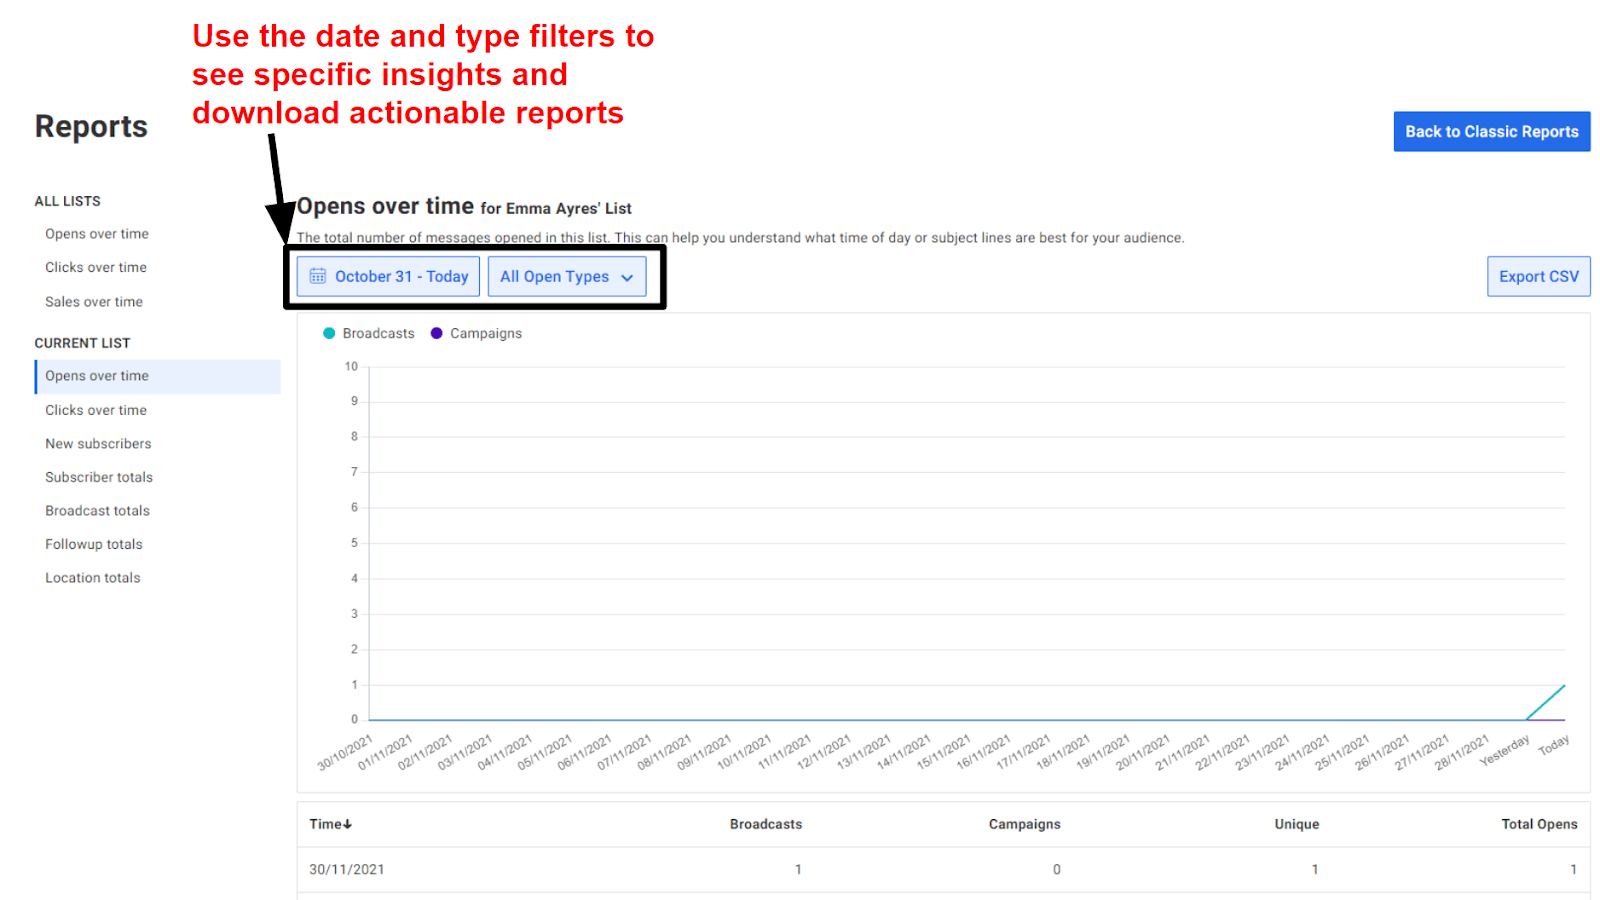The image size is (1600, 900).
Task: Click the Unique column header
Action: (x=1297, y=824)
